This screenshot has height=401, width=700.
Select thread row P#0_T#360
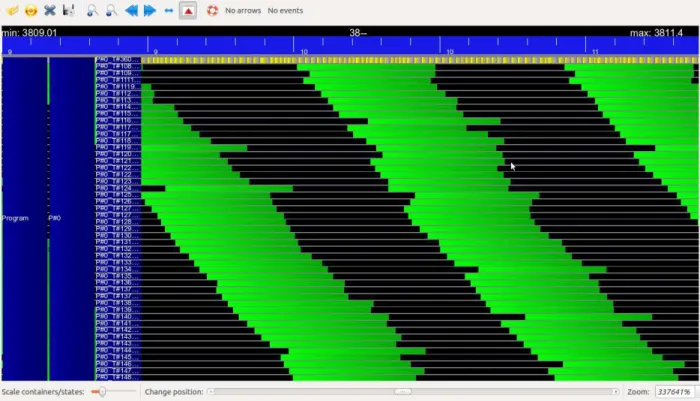[117, 59]
